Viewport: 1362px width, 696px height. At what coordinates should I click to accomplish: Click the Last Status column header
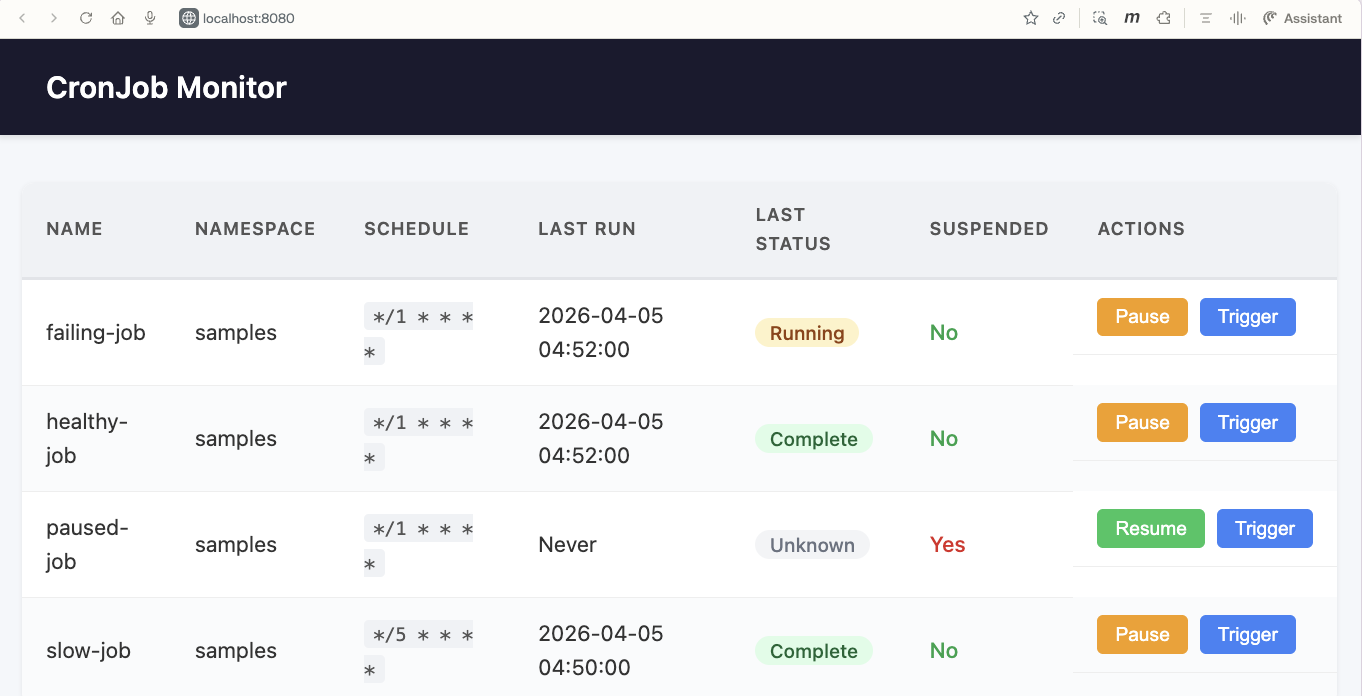[793, 229]
